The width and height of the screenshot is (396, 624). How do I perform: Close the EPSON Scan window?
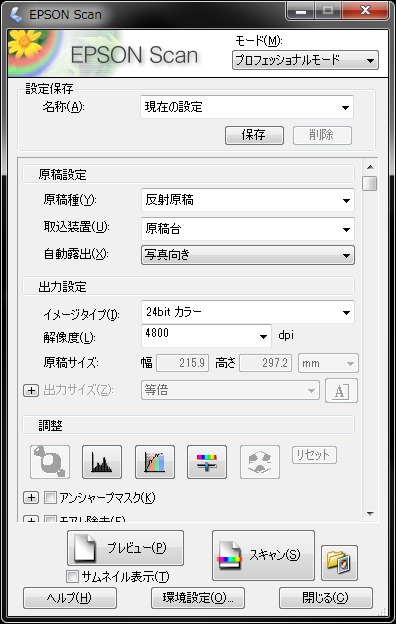click(x=365, y=12)
